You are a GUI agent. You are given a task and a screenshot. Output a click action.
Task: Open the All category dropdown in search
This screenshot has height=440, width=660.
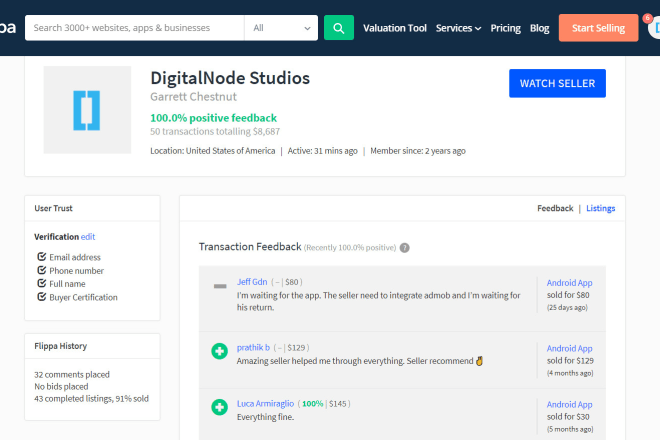(x=281, y=28)
